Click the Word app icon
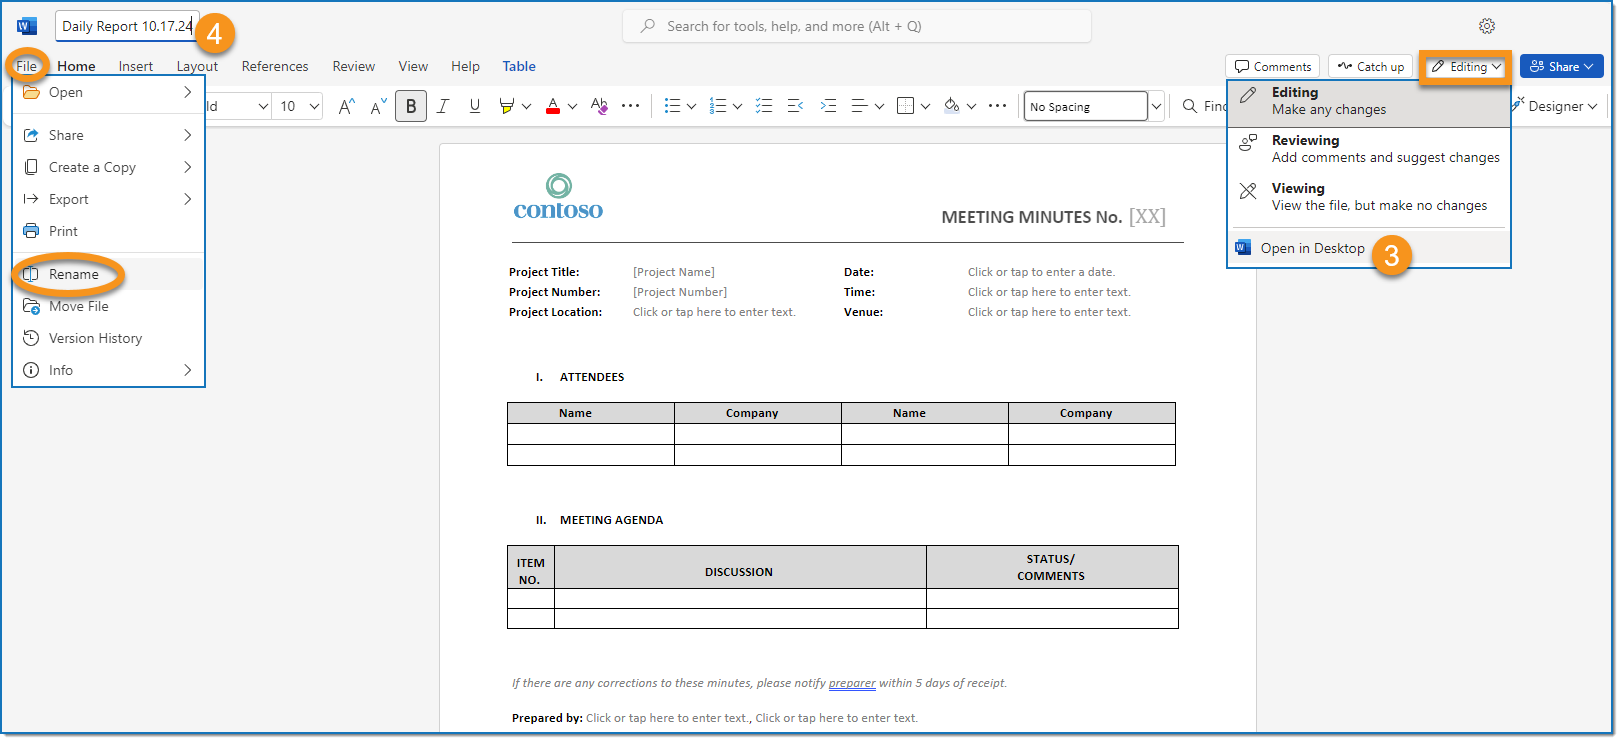Image resolution: width=1620 pixels, height=741 pixels. [x=27, y=26]
